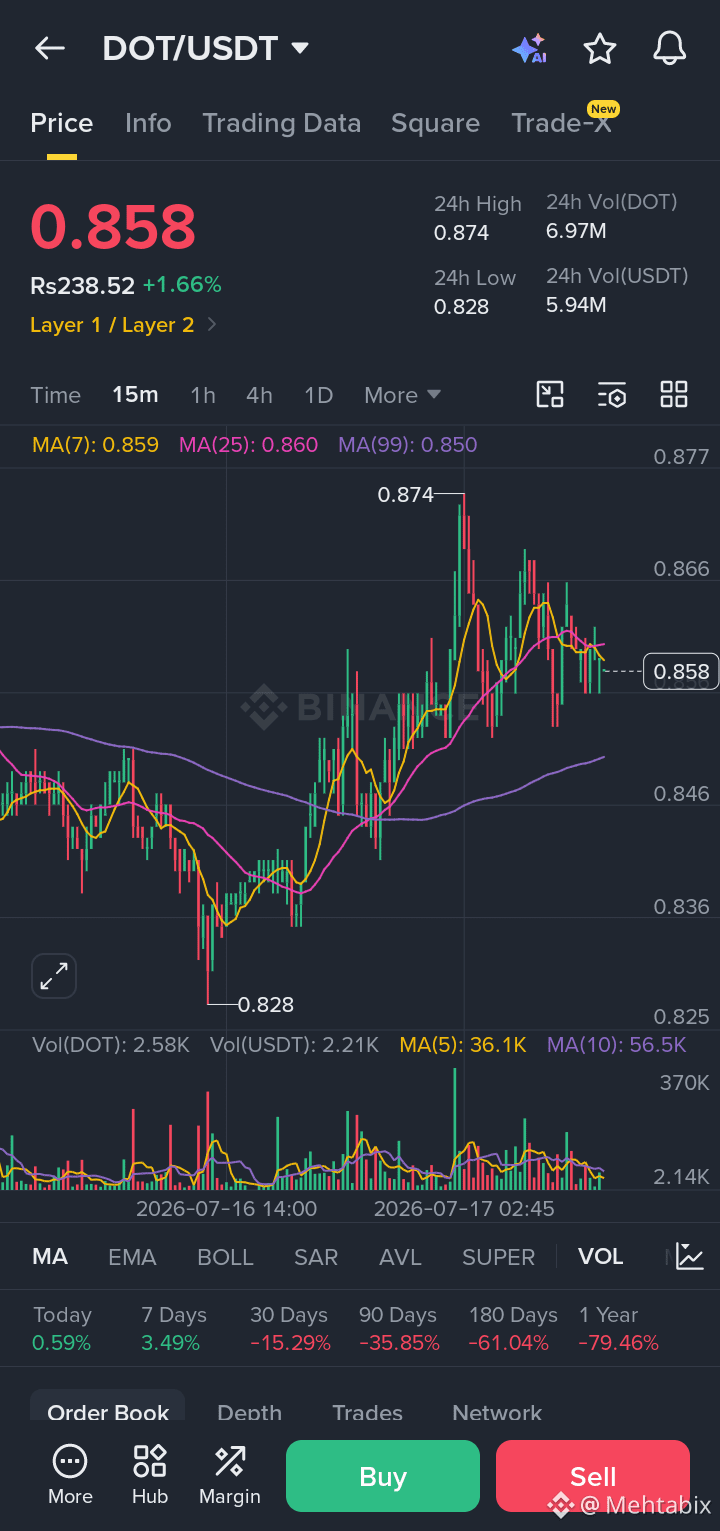The width and height of the screenshot is (720, 1531).
Task: Toggle the AVL indicator
Action: click(400, 1257)
